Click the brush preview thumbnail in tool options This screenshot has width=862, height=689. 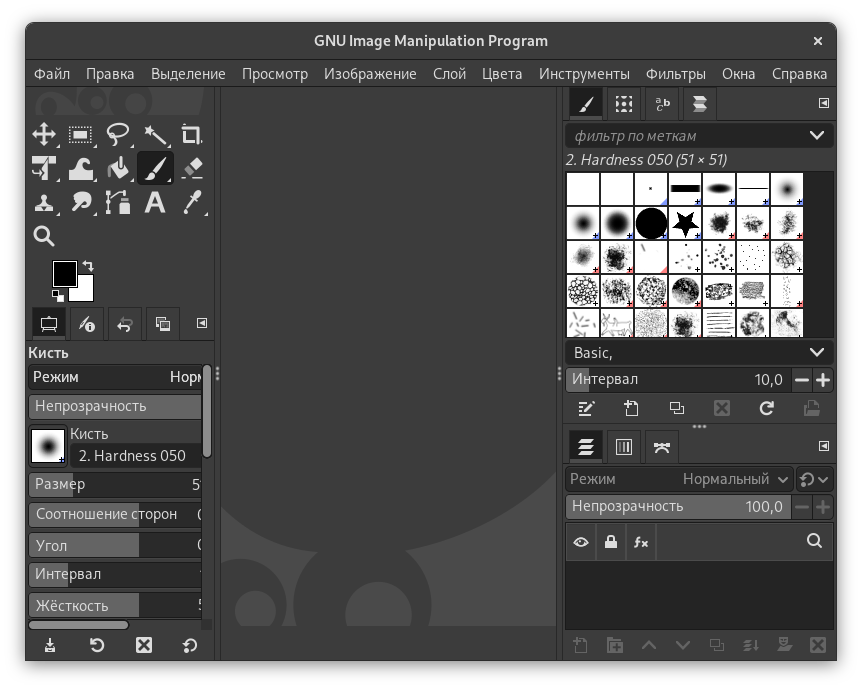tap(48, 445)
